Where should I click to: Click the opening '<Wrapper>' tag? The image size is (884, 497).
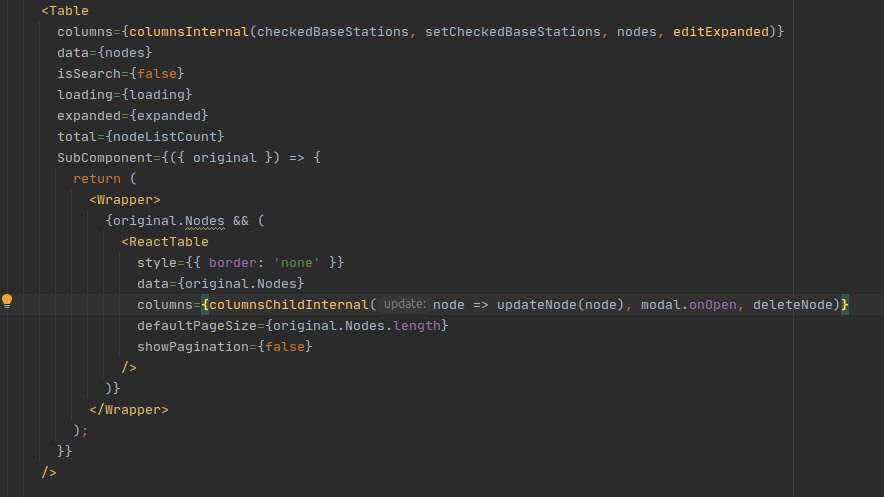(x=125, y=199)
